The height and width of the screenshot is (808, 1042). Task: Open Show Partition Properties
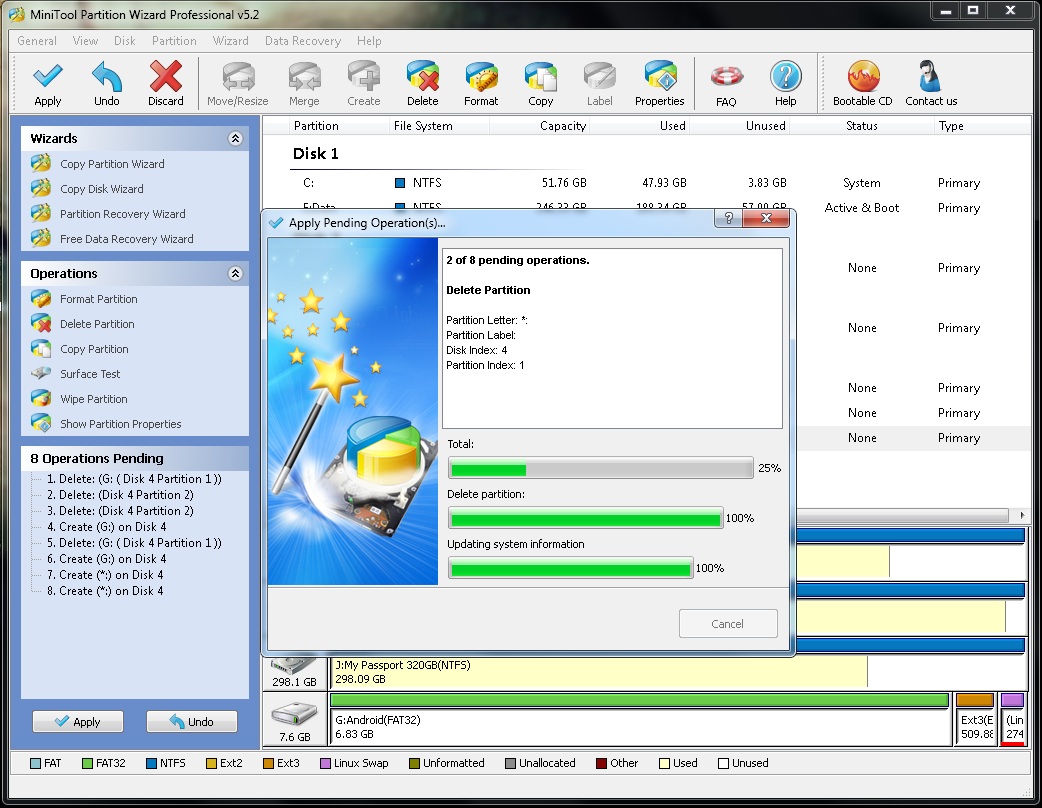tap(120, 424)
